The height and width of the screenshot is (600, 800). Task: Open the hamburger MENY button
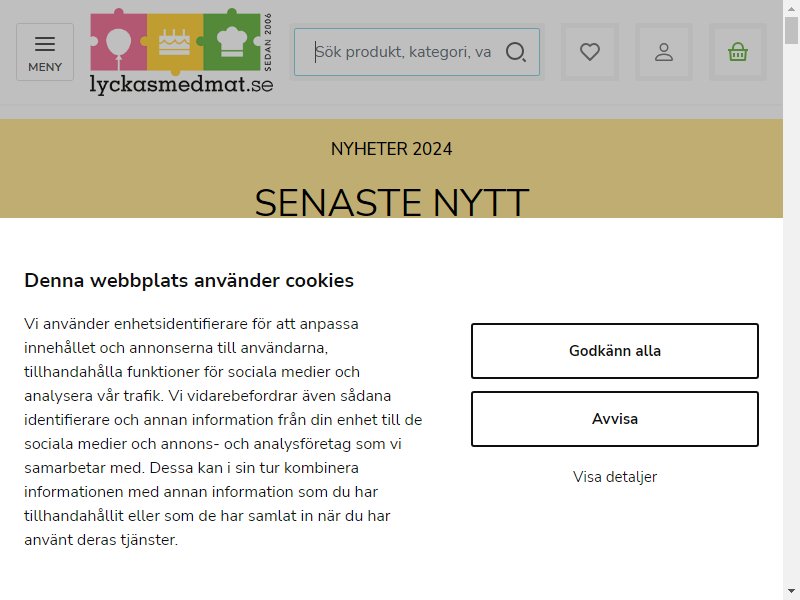point(45,52)
